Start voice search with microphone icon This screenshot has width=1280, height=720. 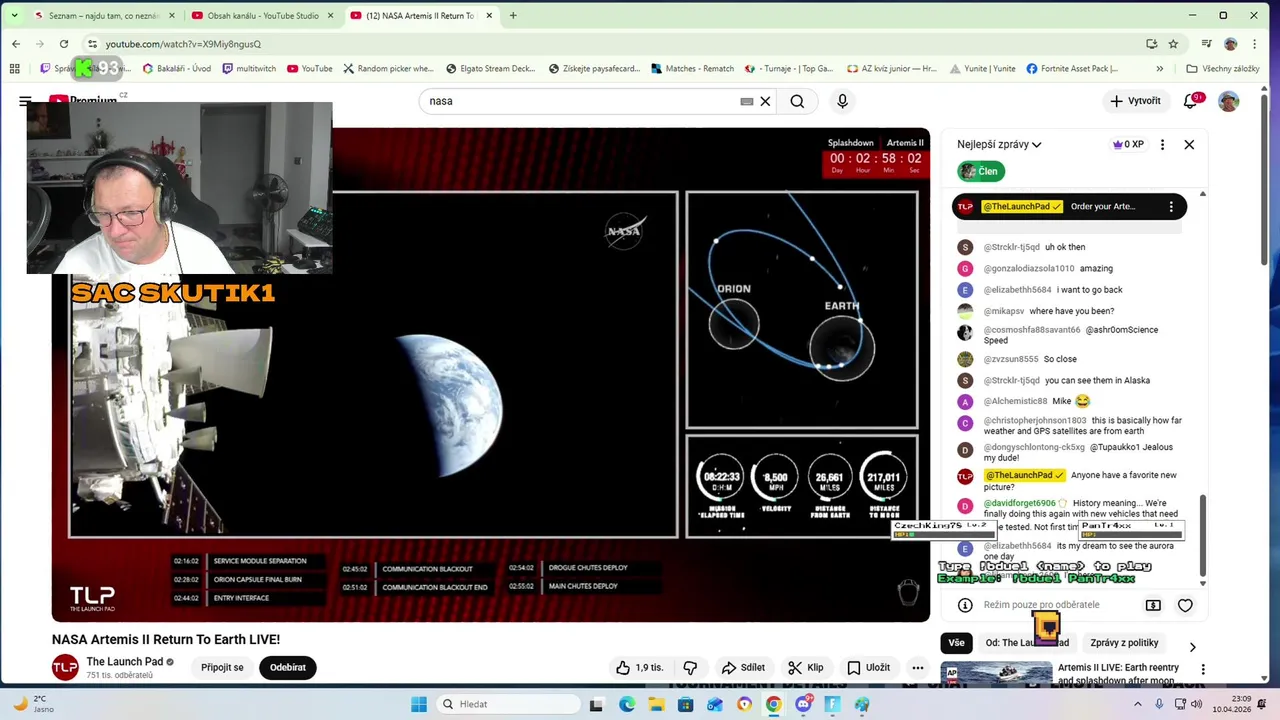842,101
